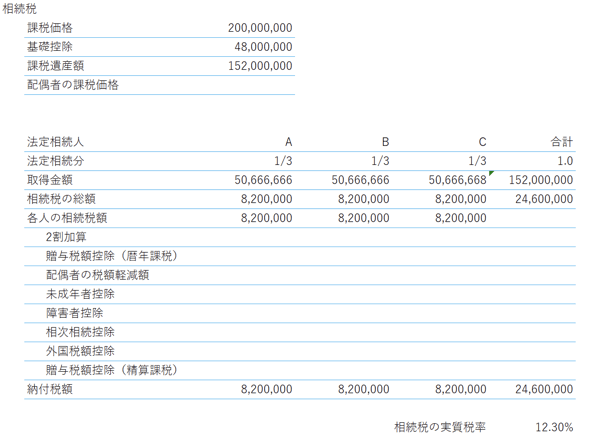Image resolution: width=599 pixels, height=445 pixels.
Task: Click the 配偶者の税額軽減額 row label
Action: tap(97, 275)
